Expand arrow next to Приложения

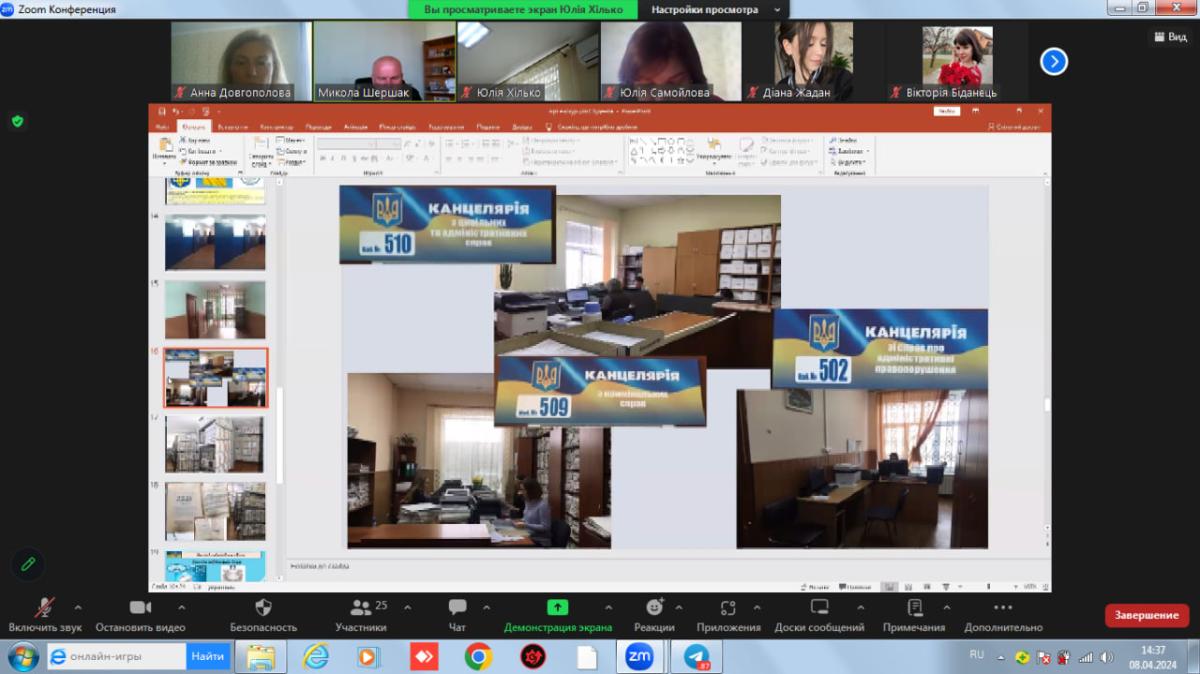(757, 607)
